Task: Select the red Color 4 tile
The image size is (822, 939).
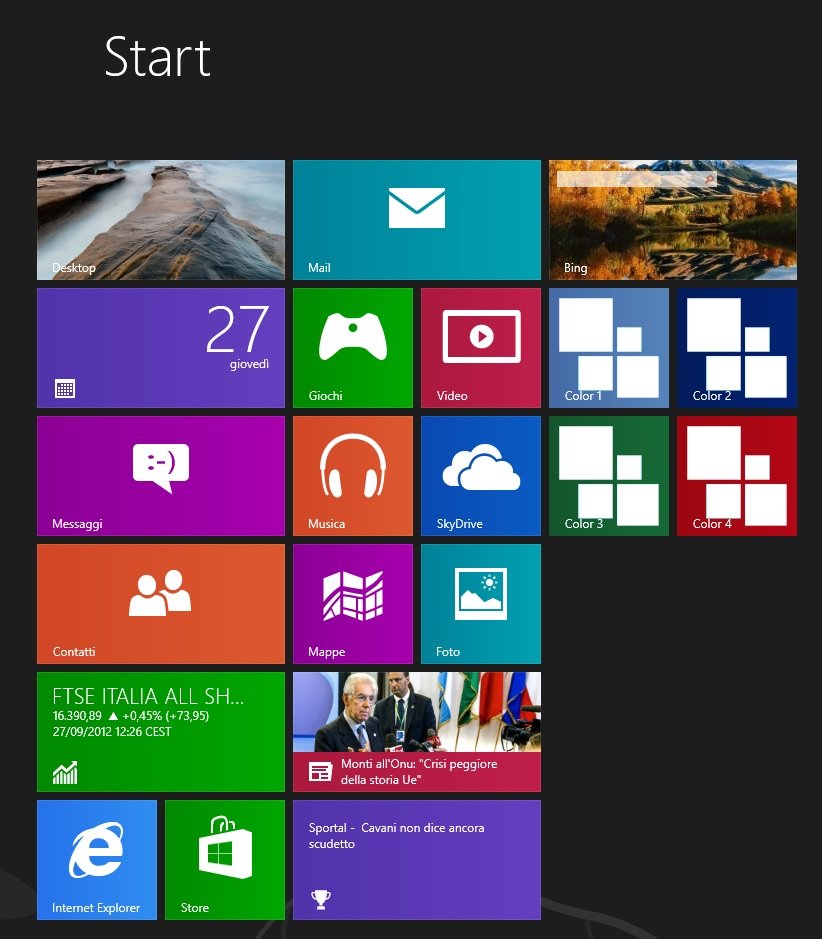Action: pos(736,475)
